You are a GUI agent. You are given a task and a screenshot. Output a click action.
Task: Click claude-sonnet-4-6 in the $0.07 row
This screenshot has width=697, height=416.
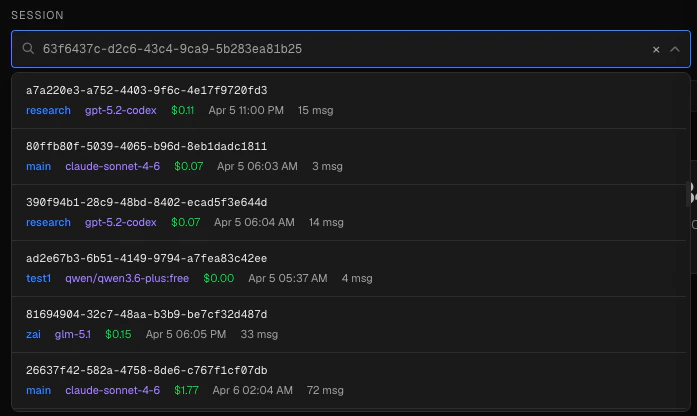tap(112, 166)
